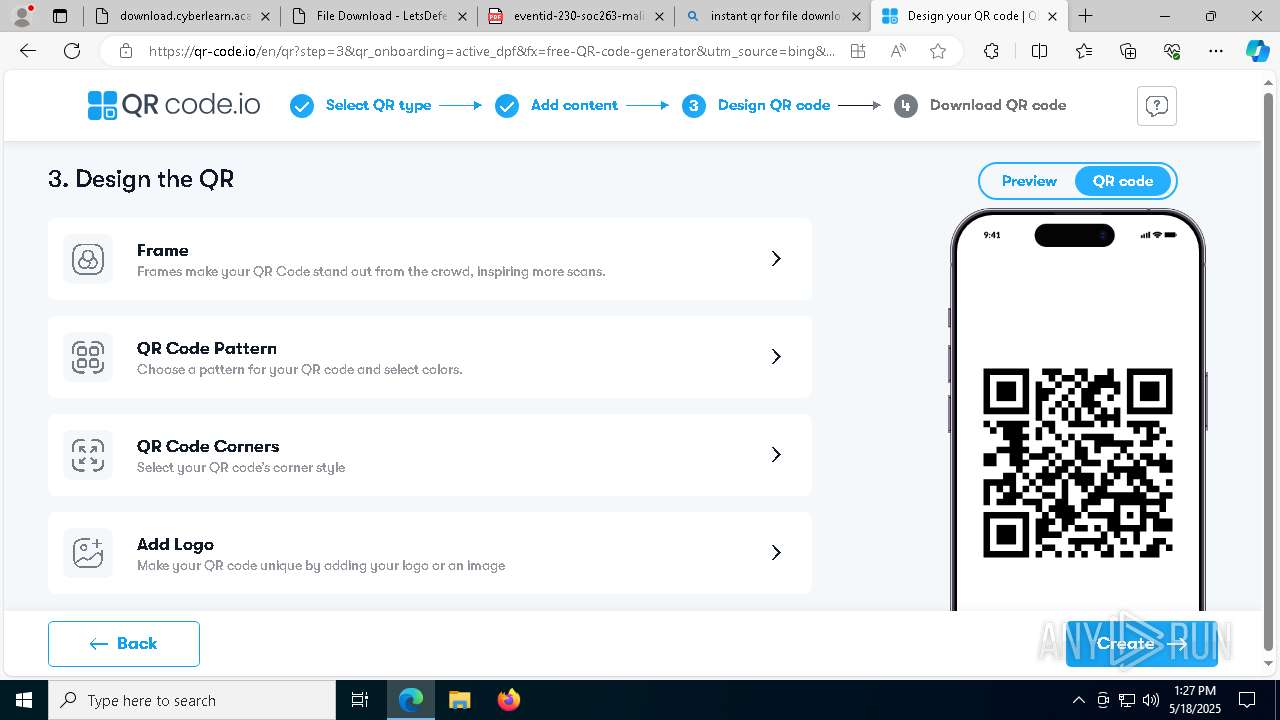Click 'Make your QR code unique' description
This screenshot has height=720, width=1280.
pyautogui.click(x=321, y=566)
